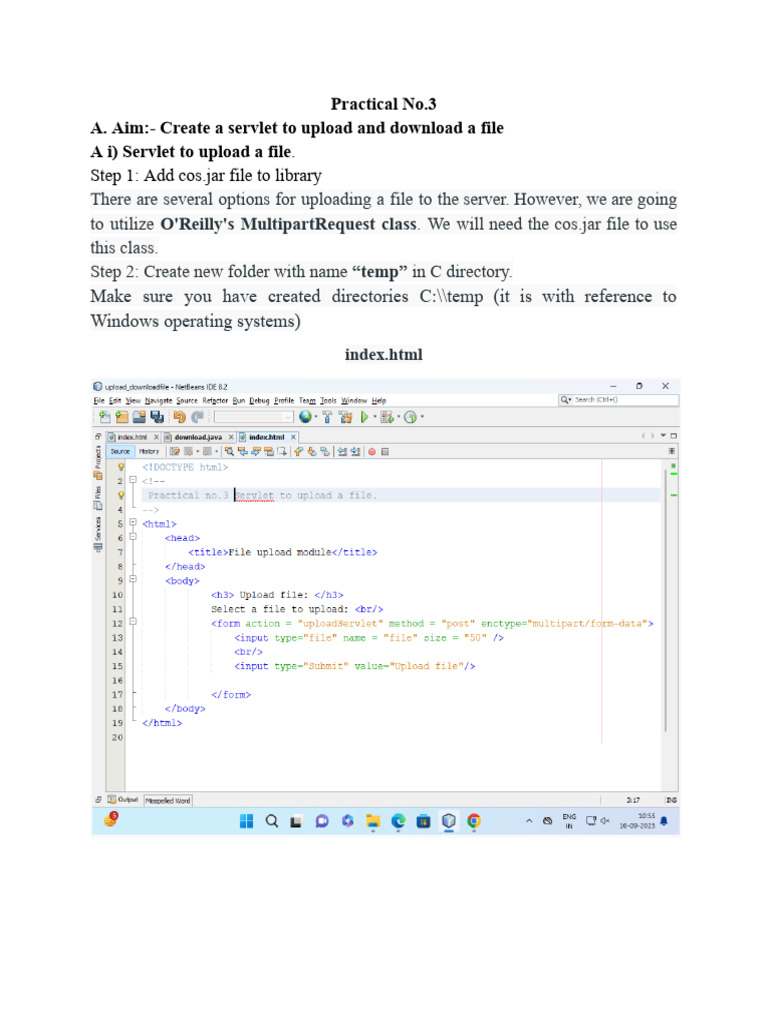Click the Stop Macro Recording icon
The image size is (768, 1024).
[385, 451]
